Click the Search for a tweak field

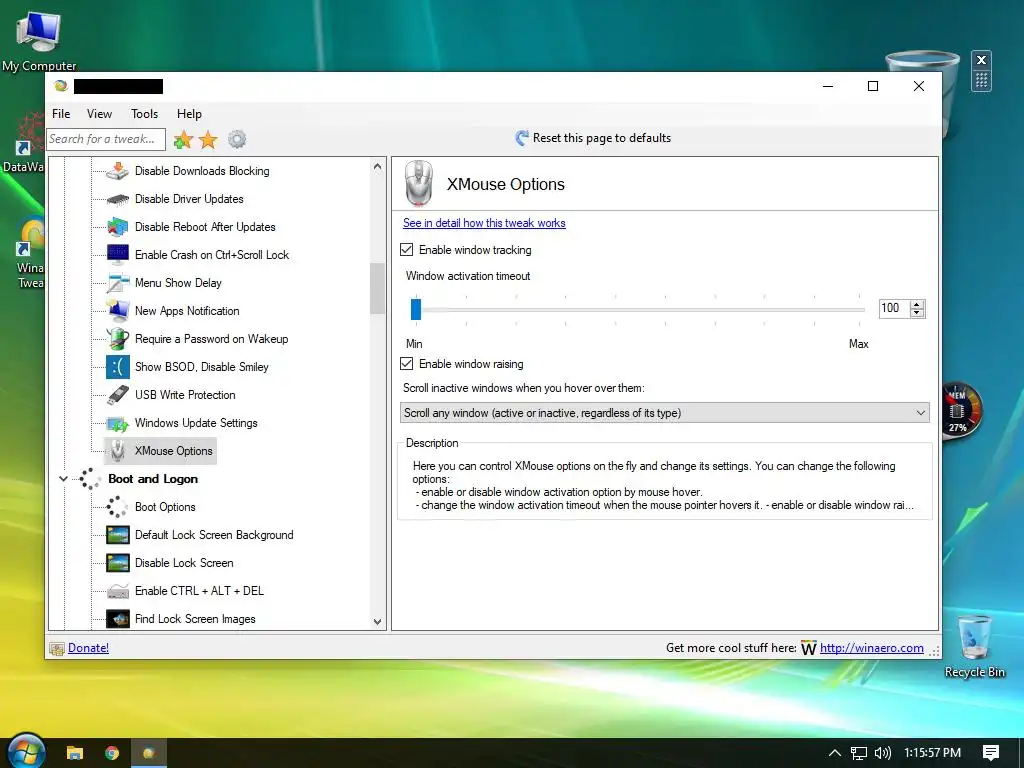click(x=106, y=139)
